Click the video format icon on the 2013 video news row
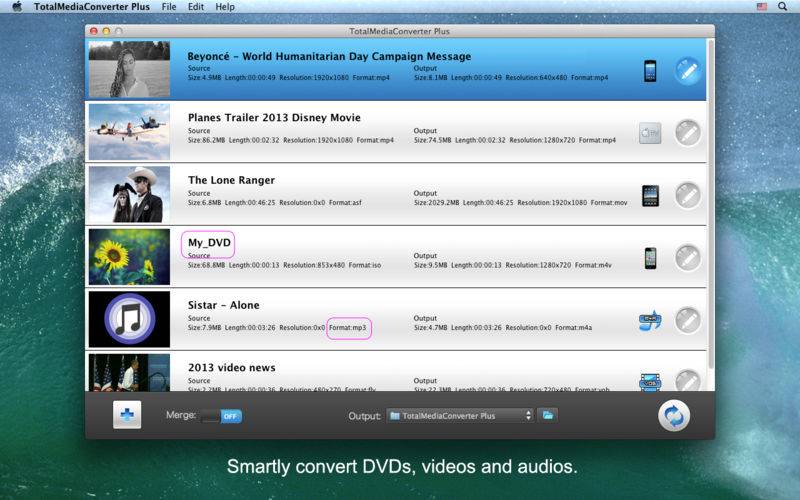 [x=650, y=382]
